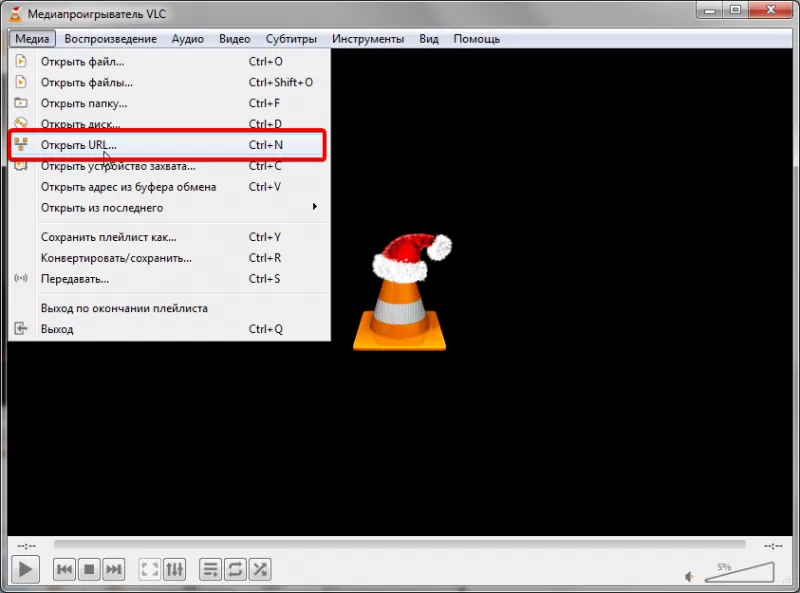Click the open multiple files icon
This screenshot has width=800, height=593.
click(x=21, y=82)
